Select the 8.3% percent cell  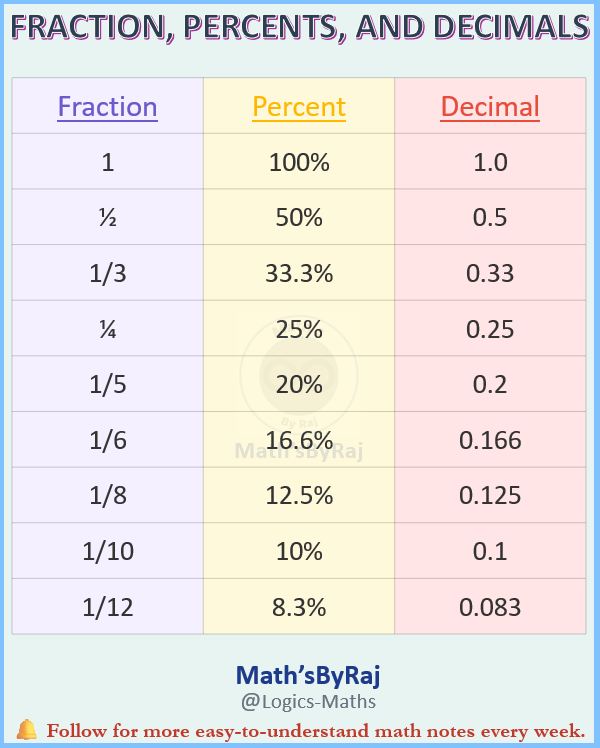click(299, 607)
